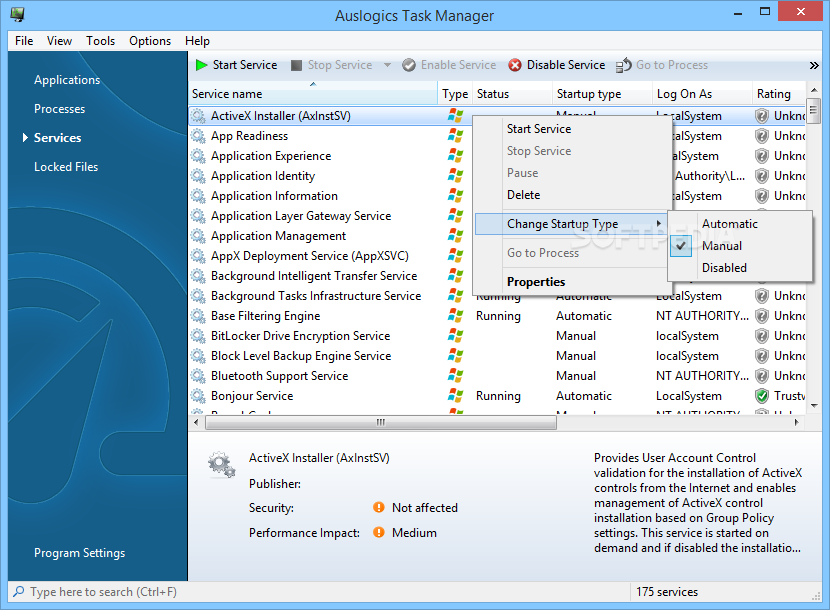This screenshot has height=610, width=830.
Task: Click the gear icon beside App Readiness
Action: 199,136
